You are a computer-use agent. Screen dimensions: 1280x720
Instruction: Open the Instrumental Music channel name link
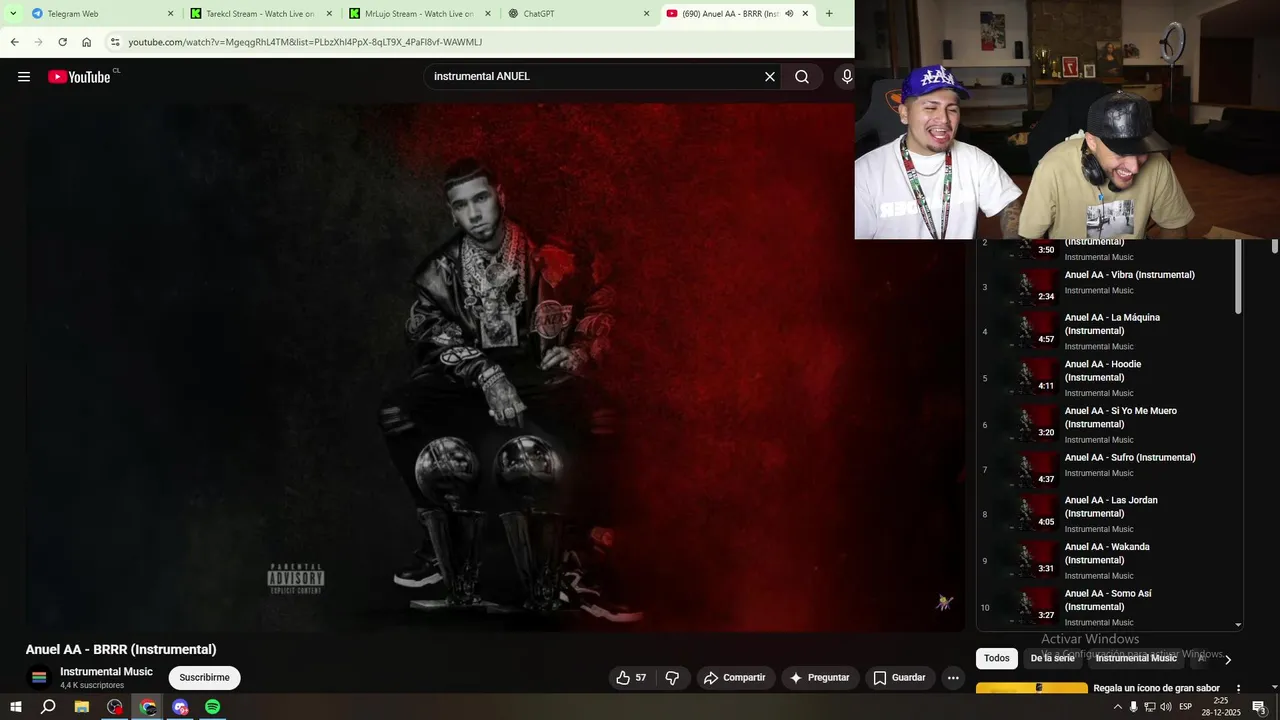[x=106, y=672]
